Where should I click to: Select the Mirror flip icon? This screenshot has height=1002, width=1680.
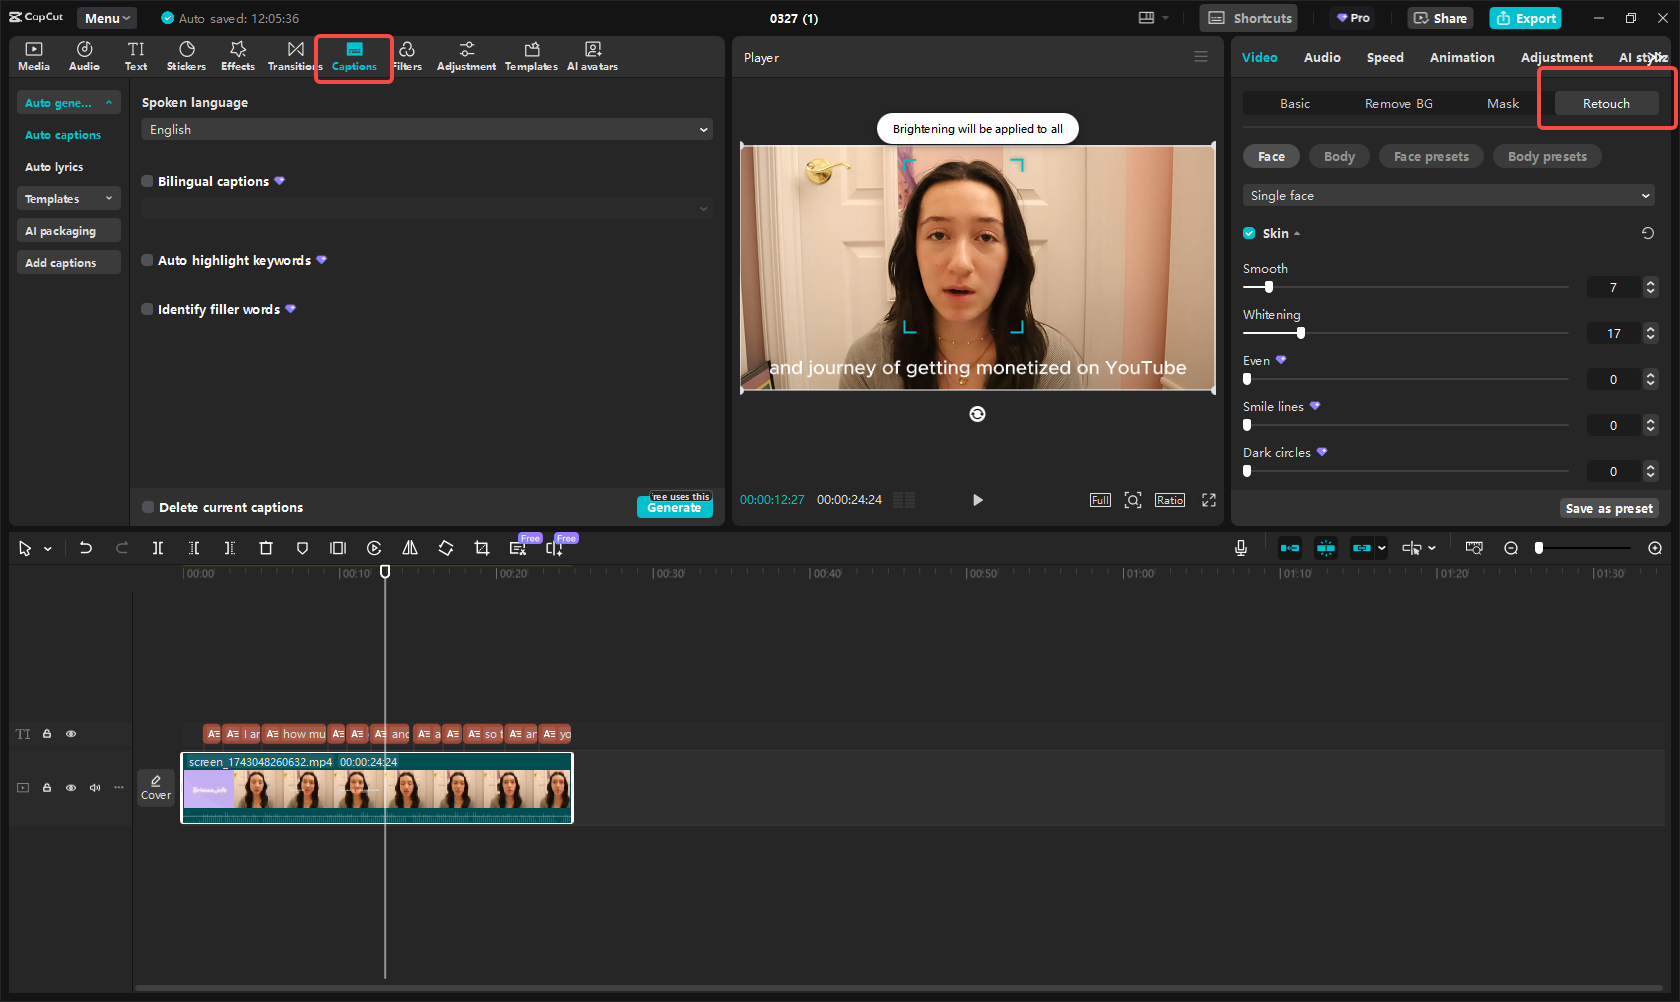coord(410,548)
